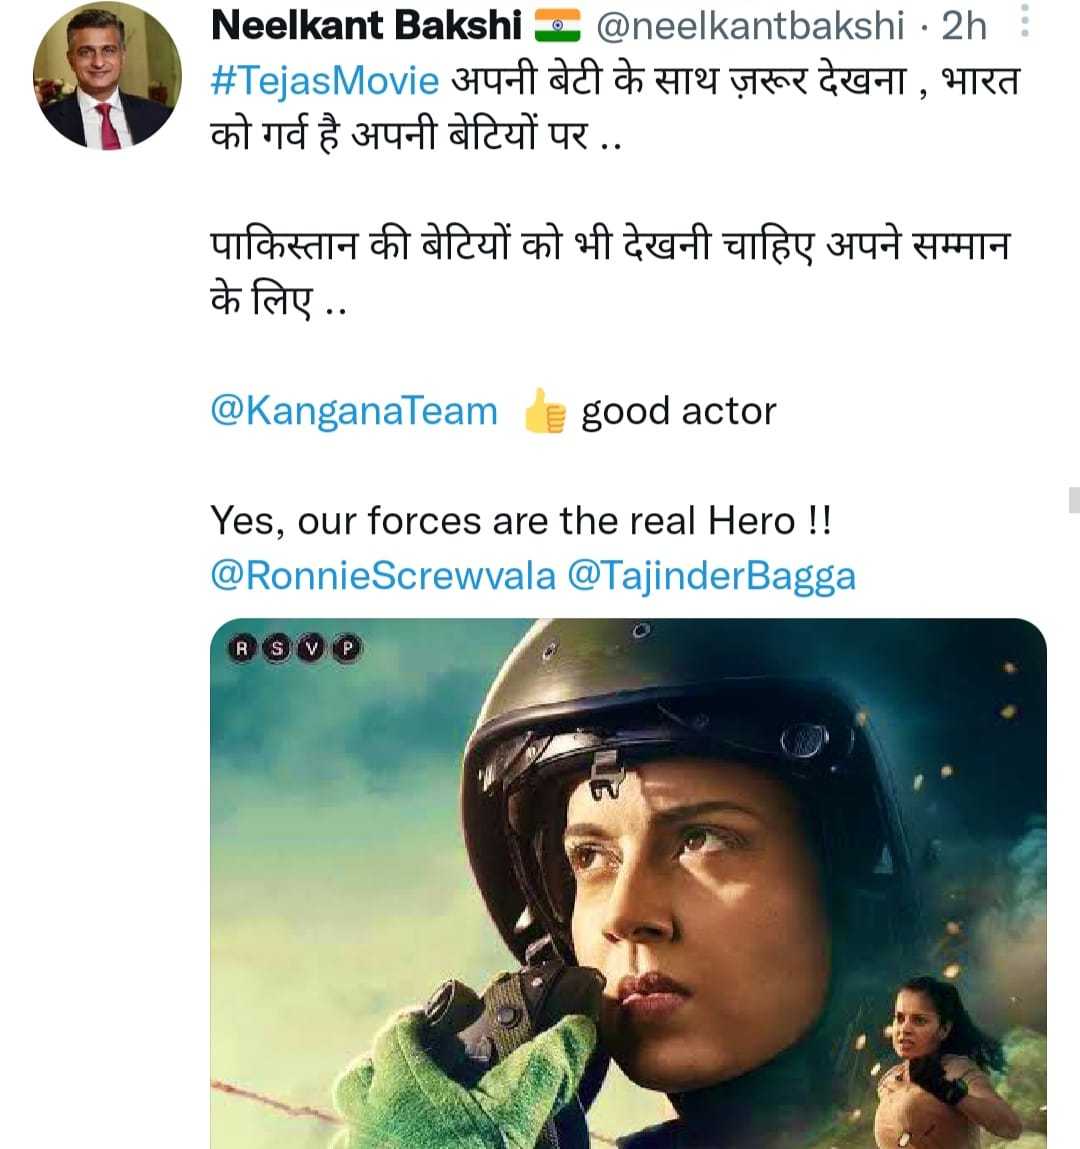1080x1149 pixels.
Task: Click the Indian flag emoji beside the name
Action: pos(557,27)
